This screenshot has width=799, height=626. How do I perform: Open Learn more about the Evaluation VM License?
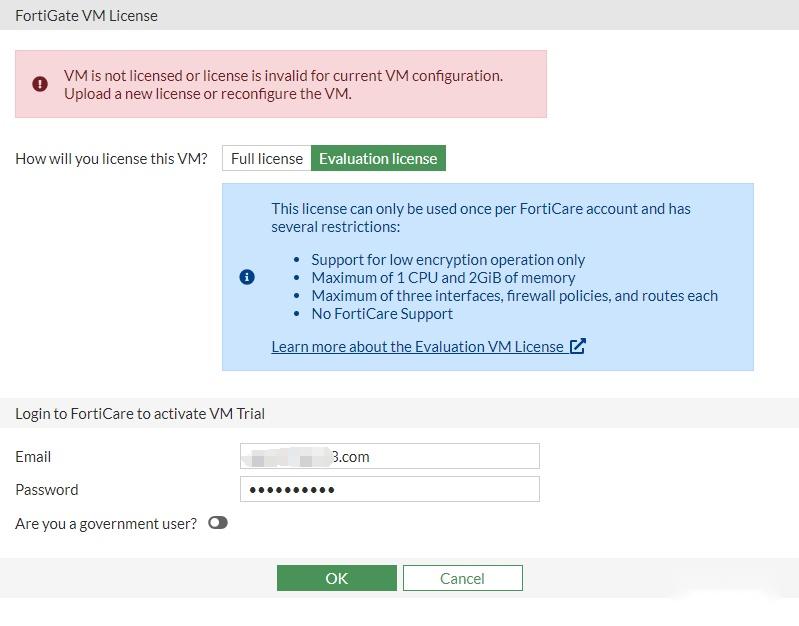(417, 347)
